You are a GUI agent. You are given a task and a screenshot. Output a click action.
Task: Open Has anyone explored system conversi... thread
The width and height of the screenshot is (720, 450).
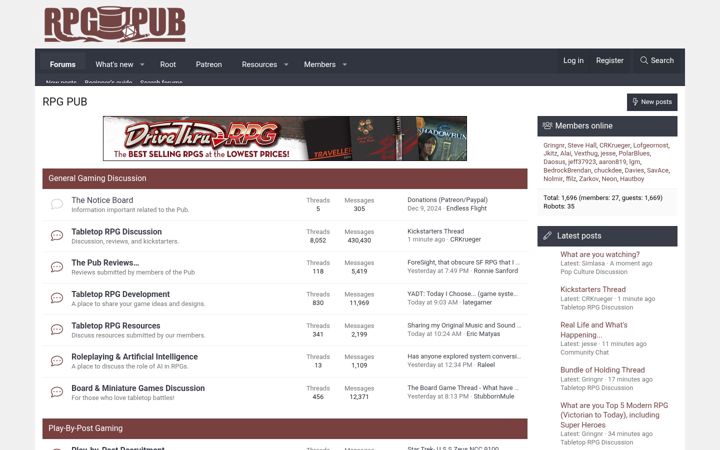(464, 356)
